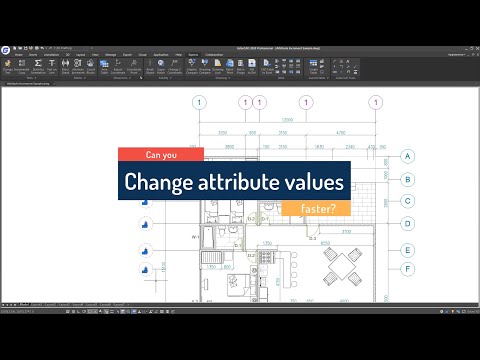The image size is (480, 360).
Task: Open the Manage ribbon tab
Action: pos(110,55)
